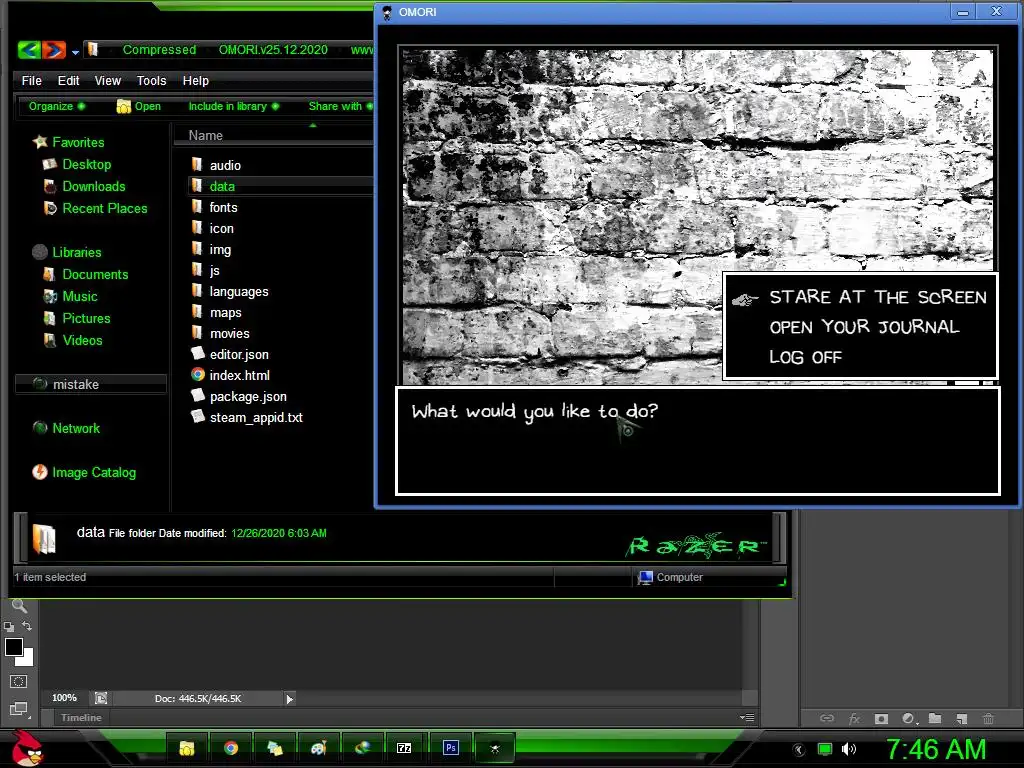This screenshot has width=1024, height=768.
Task: Open the foreground color swatch
Action: [x=14, y=647]
